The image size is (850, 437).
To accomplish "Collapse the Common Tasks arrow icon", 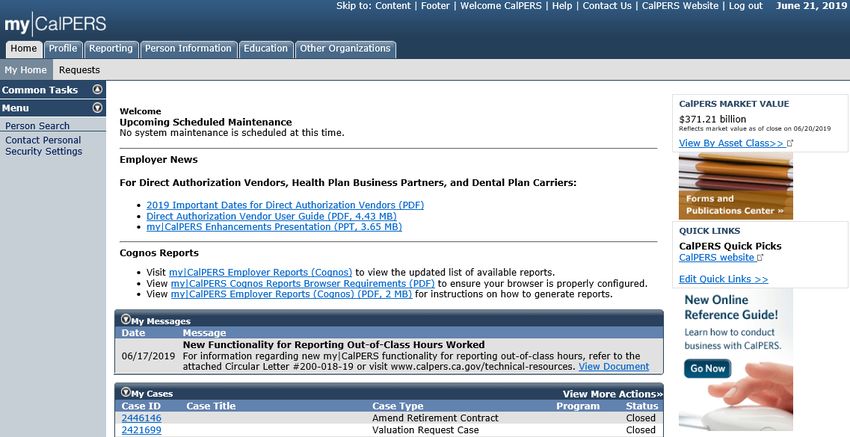I will click(x=98, y=89).
